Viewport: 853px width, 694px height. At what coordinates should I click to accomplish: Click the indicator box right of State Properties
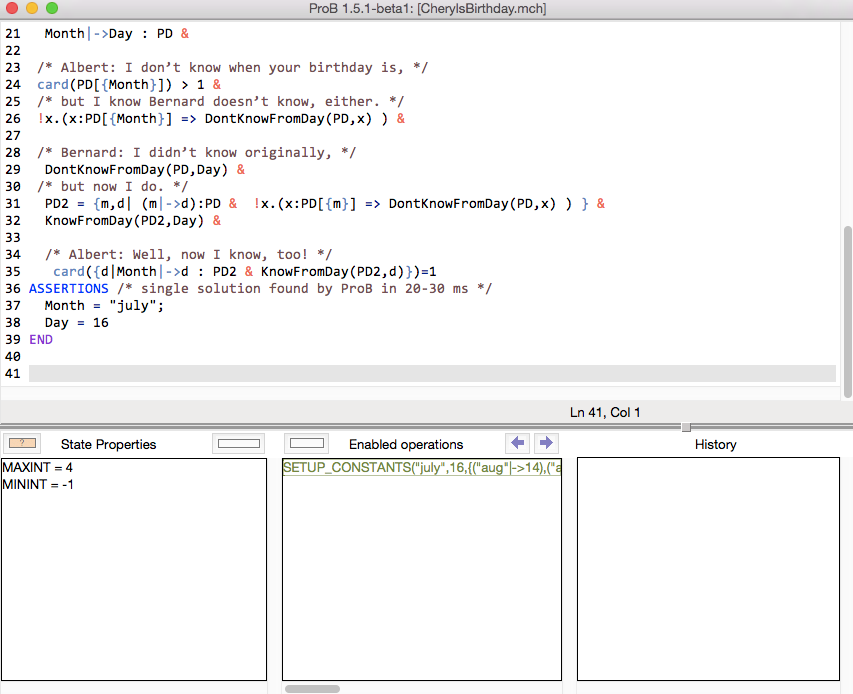tap(239, 443)
